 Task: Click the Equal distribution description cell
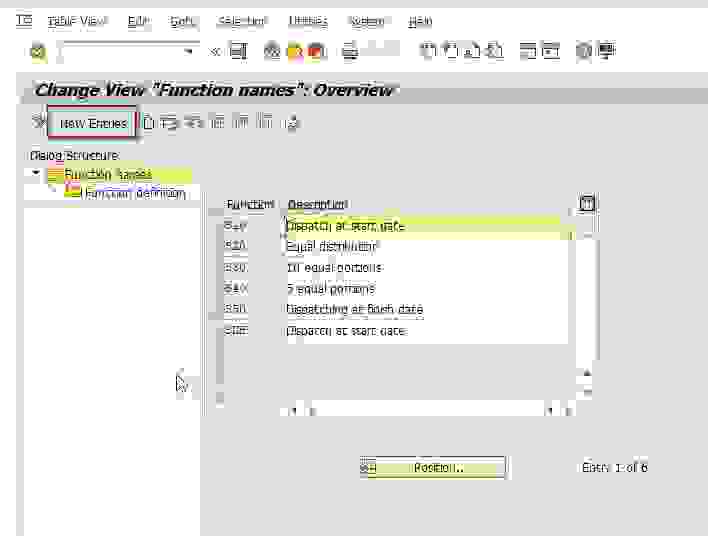(427, 247)
